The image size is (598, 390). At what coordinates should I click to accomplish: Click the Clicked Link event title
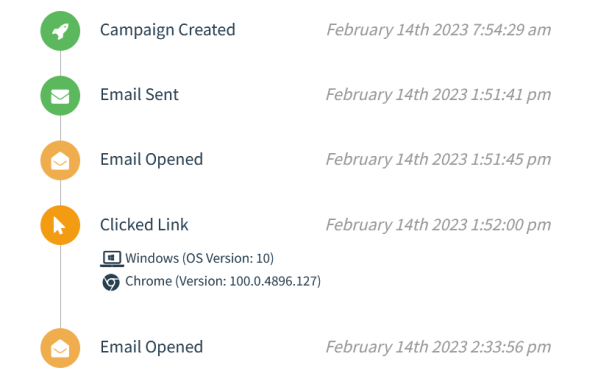click(144, 225)
